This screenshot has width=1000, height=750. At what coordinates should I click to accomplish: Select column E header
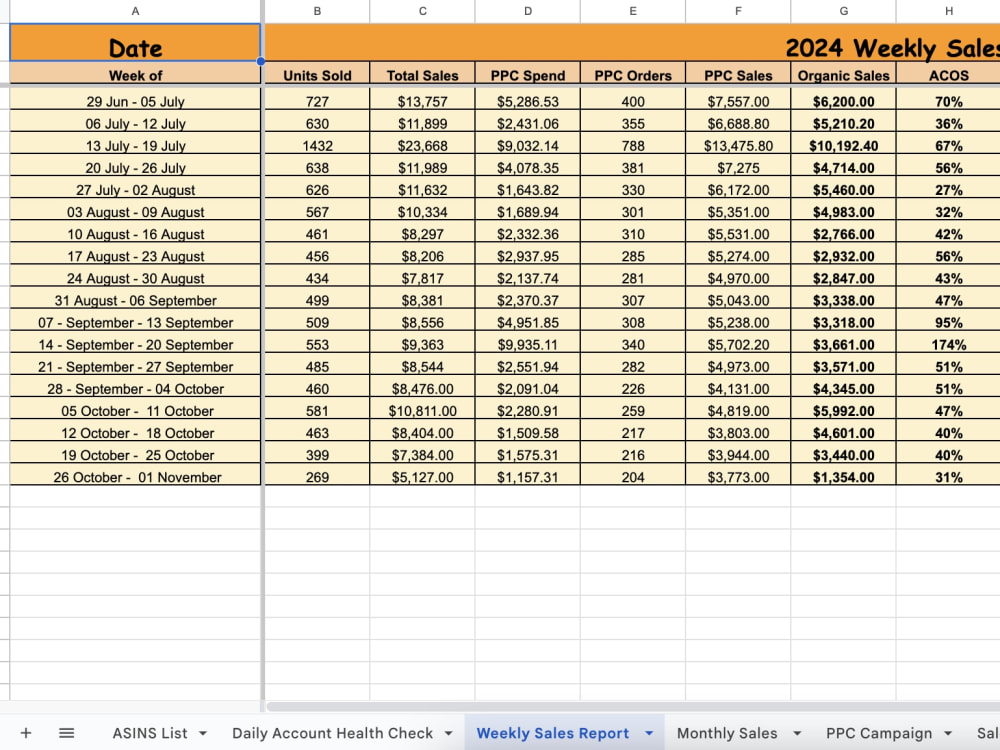click(x=633, y=11)
